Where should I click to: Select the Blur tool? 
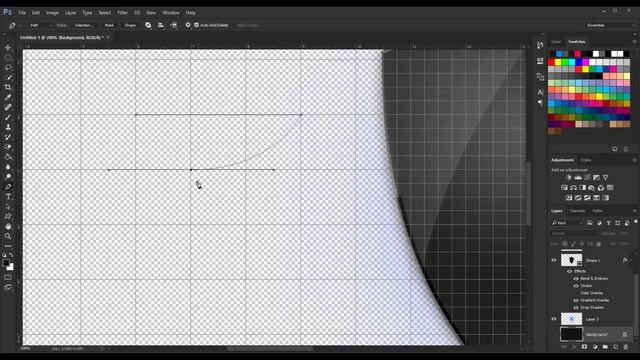click(x=8, y=167)
